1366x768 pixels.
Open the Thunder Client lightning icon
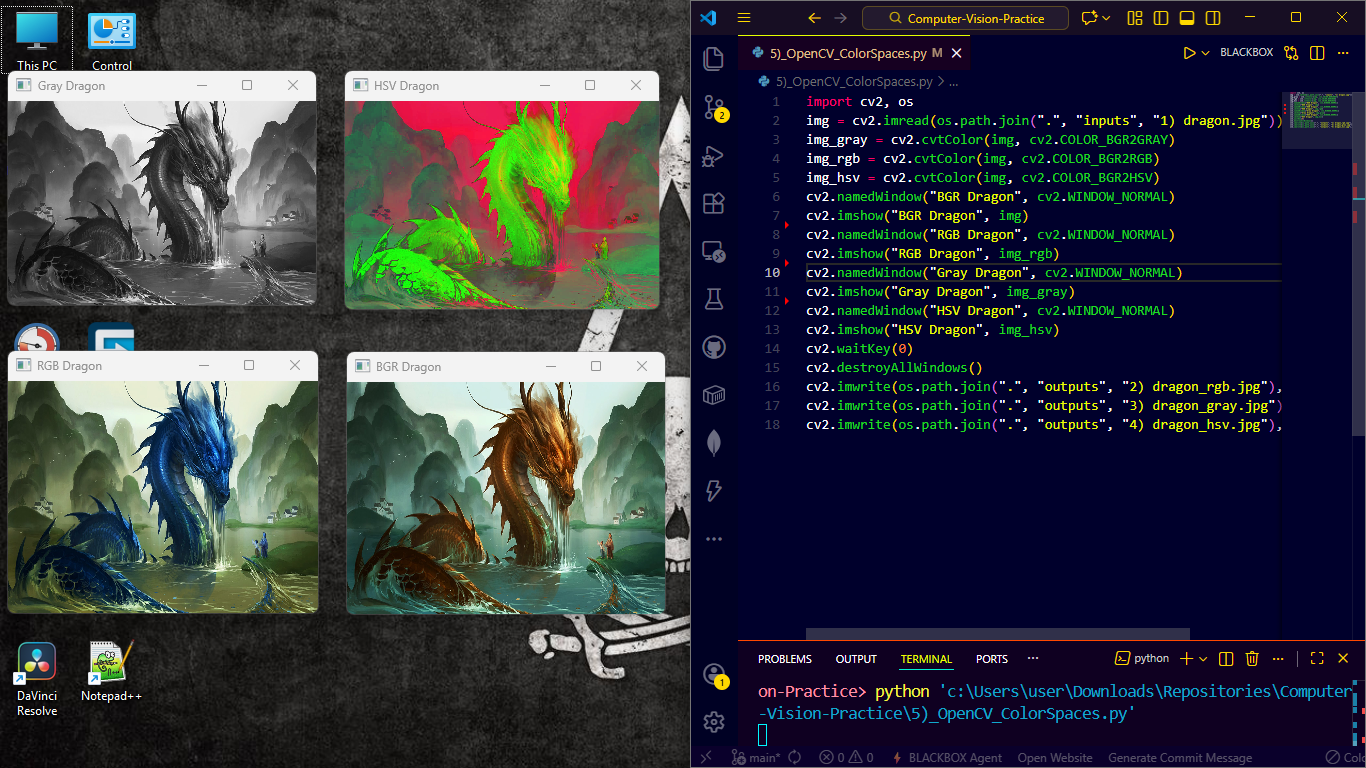click(714, 491)
